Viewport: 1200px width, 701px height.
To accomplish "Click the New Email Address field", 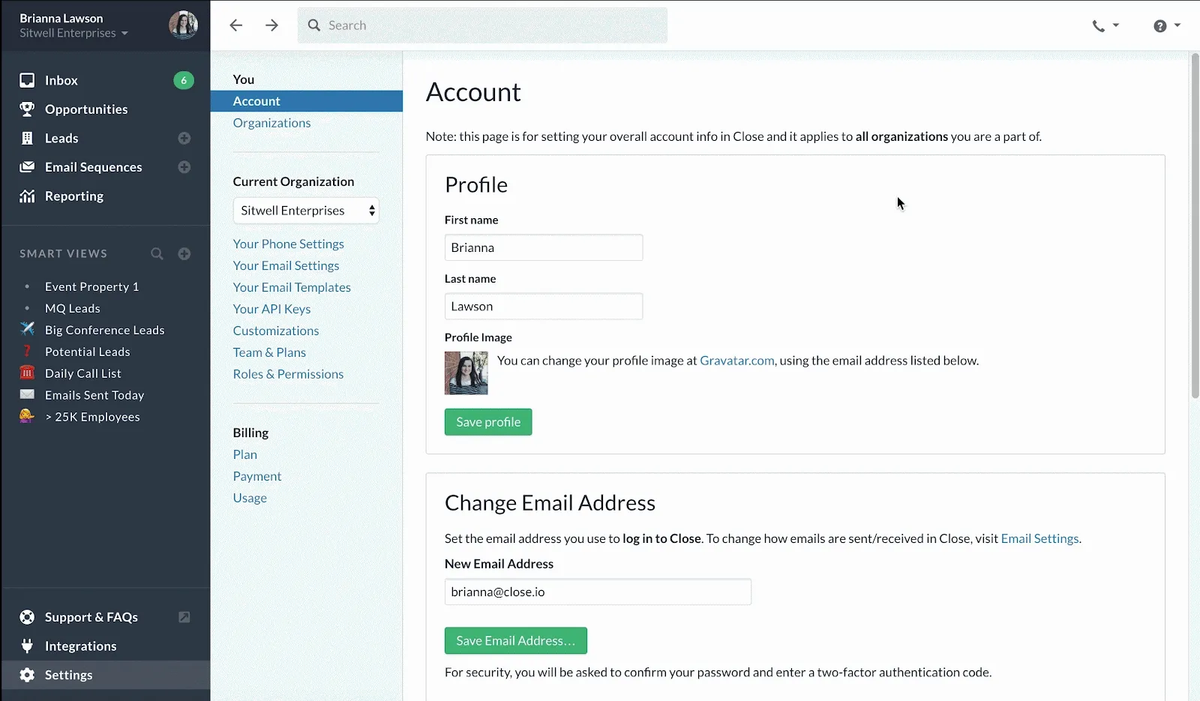I will (x=598, y=592).
